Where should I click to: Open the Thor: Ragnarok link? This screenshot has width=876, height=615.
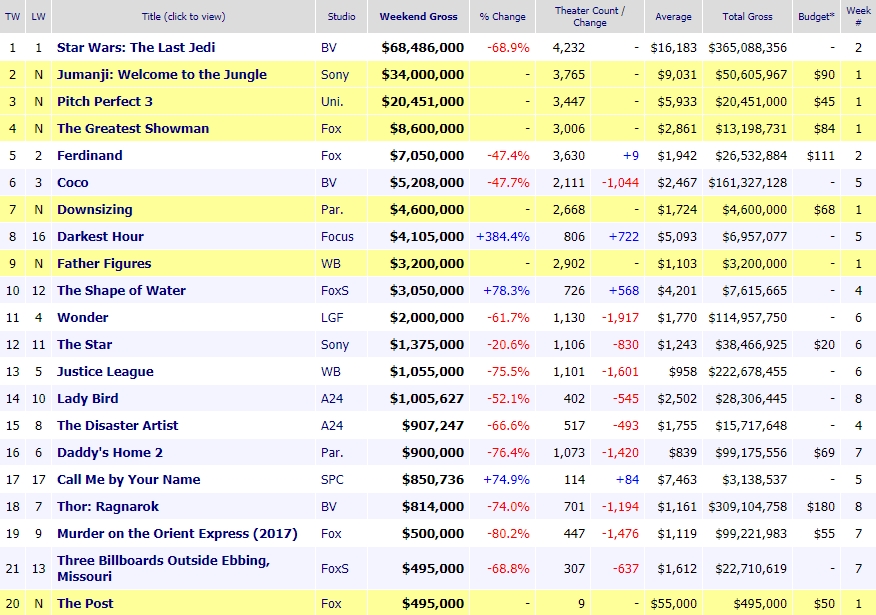pyautogui.click(x=108, y=507)
